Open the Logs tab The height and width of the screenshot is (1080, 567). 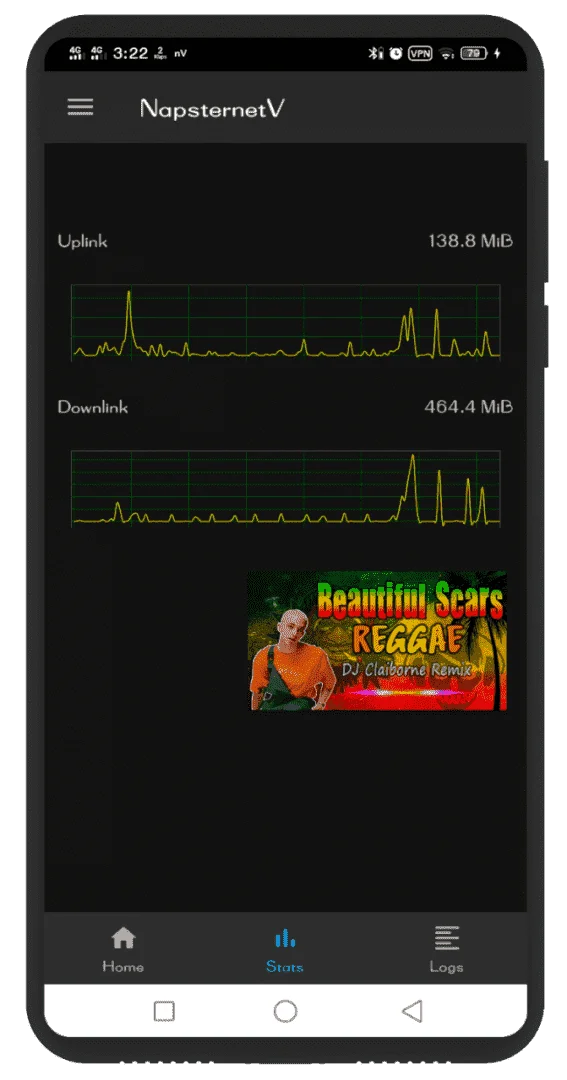446,950
